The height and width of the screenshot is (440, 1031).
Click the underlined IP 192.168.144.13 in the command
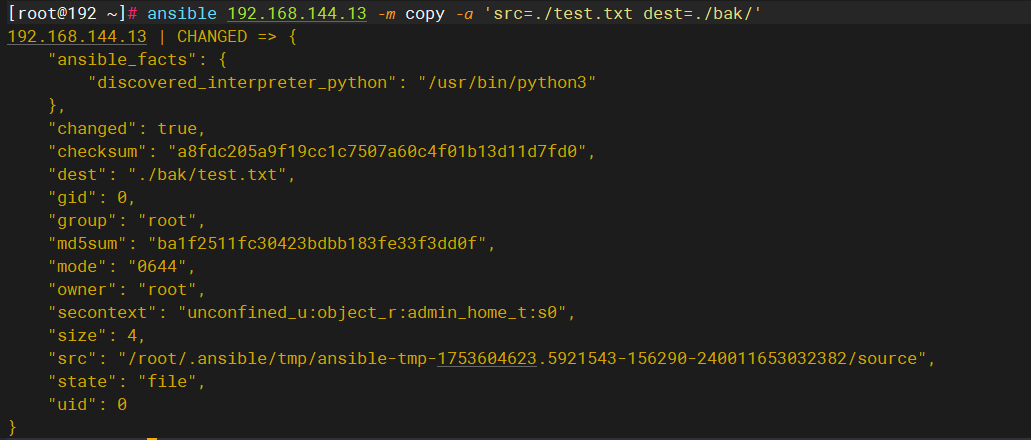coord(297,13)
